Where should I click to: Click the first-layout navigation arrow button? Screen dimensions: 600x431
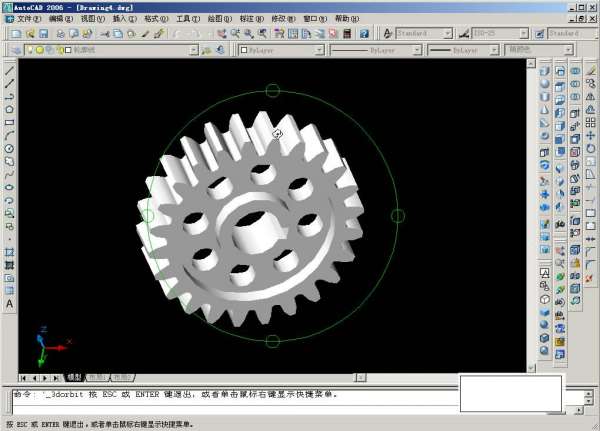[23, 378]
